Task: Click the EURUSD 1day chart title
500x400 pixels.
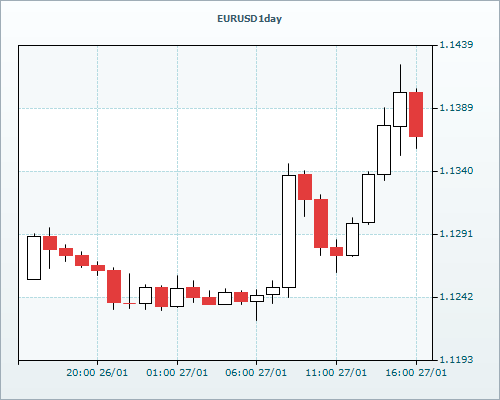Action: [x=249, y=19]
